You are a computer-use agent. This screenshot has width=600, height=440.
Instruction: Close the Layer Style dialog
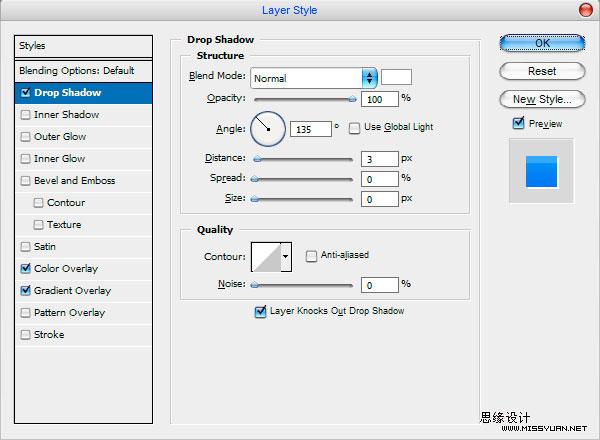[585, 10]
